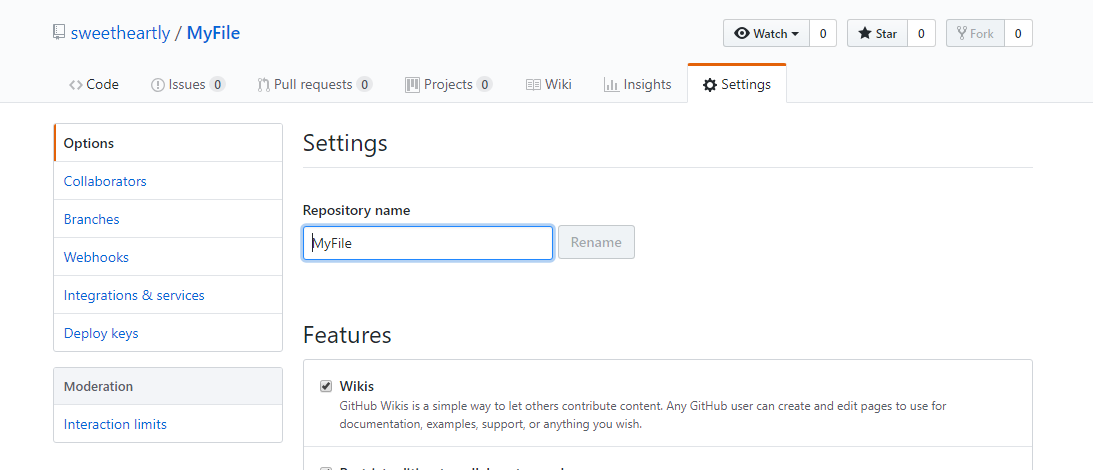Open Collaborators in the sidebar
This screenshot has height=470, width=1093.
pyautogui.click(x=168, y=181)
